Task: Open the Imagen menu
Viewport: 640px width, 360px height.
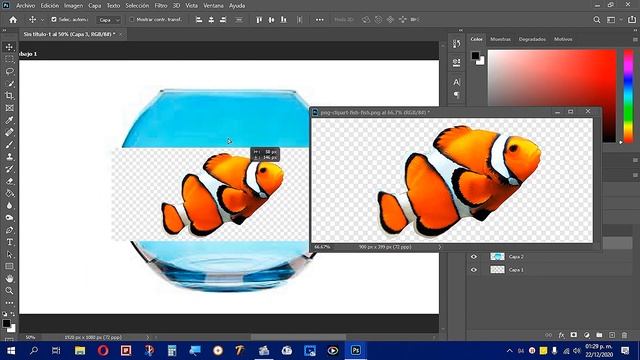Action: pyautogui.click(x=73, y=6)
